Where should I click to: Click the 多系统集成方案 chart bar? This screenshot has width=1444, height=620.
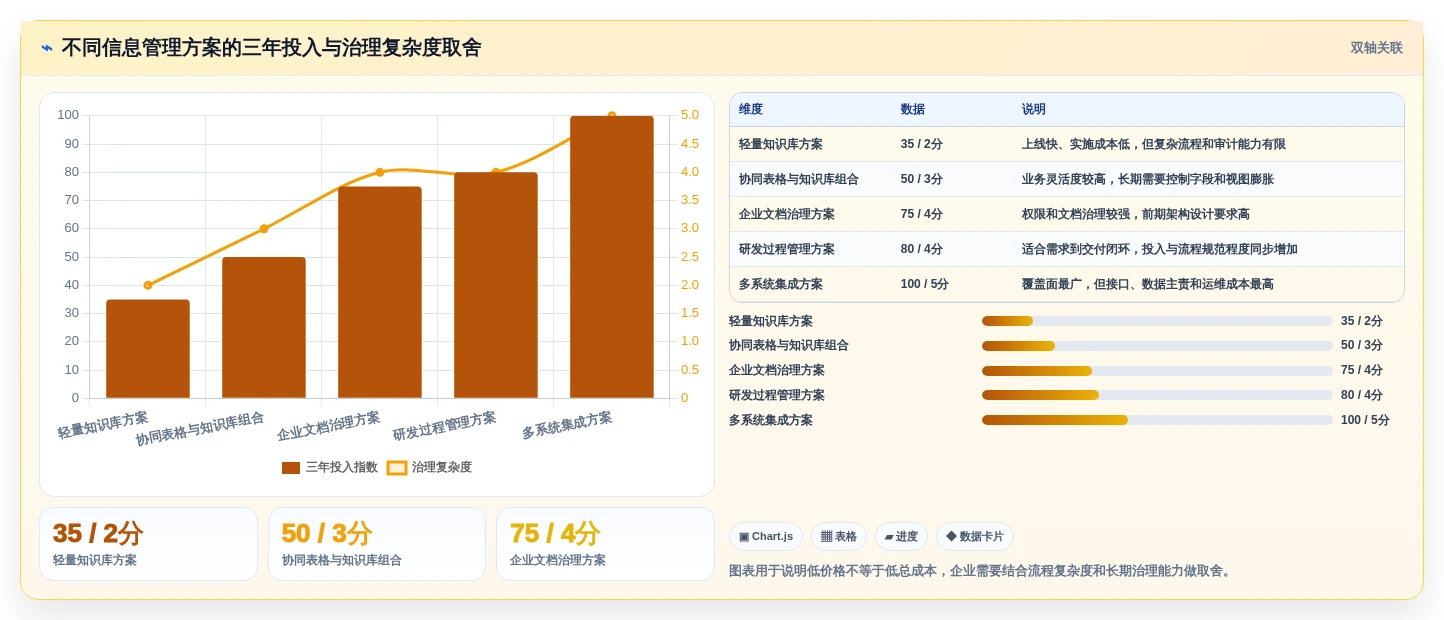click(x=612, y=257)
